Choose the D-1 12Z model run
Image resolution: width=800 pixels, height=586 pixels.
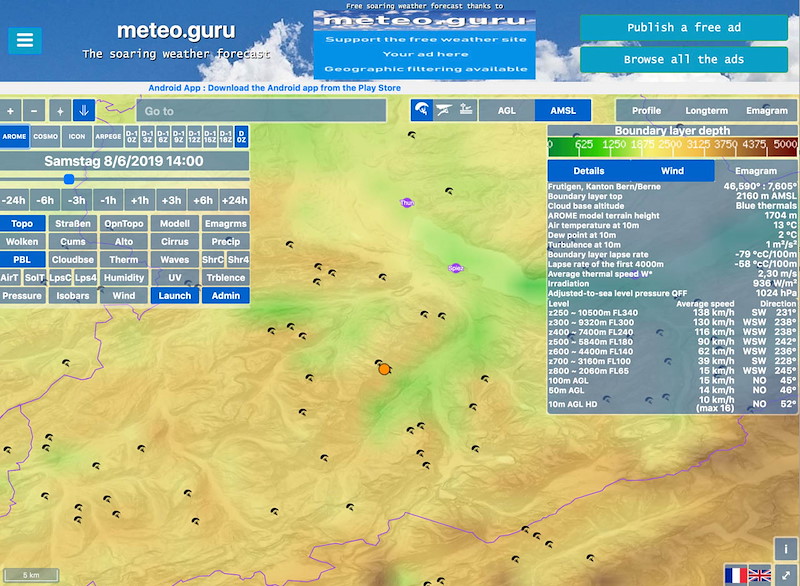pyautogui.click(x=194, y=137)
